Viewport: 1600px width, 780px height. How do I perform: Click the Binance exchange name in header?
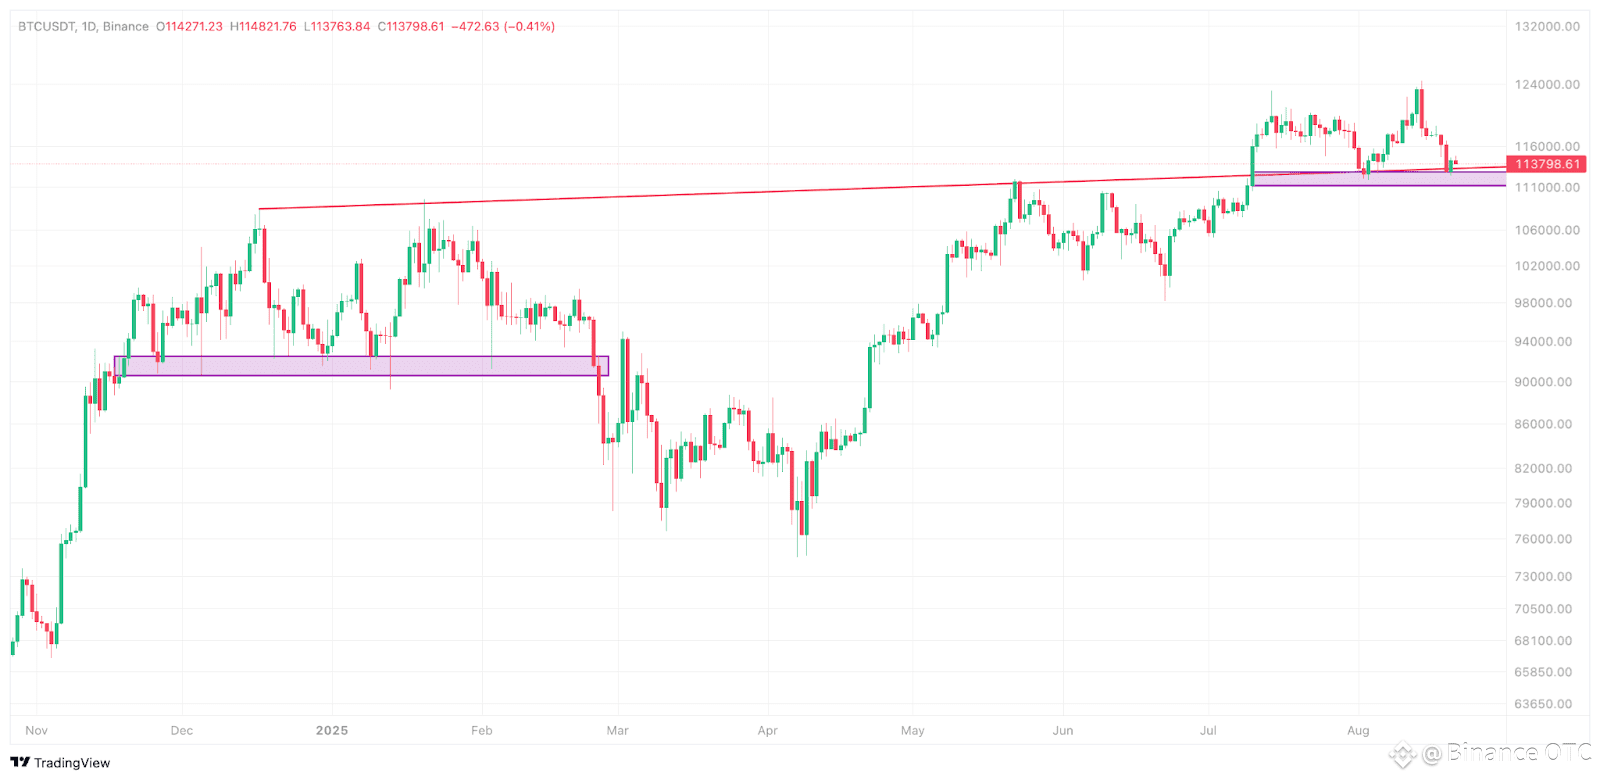click(x=125, y=26)
